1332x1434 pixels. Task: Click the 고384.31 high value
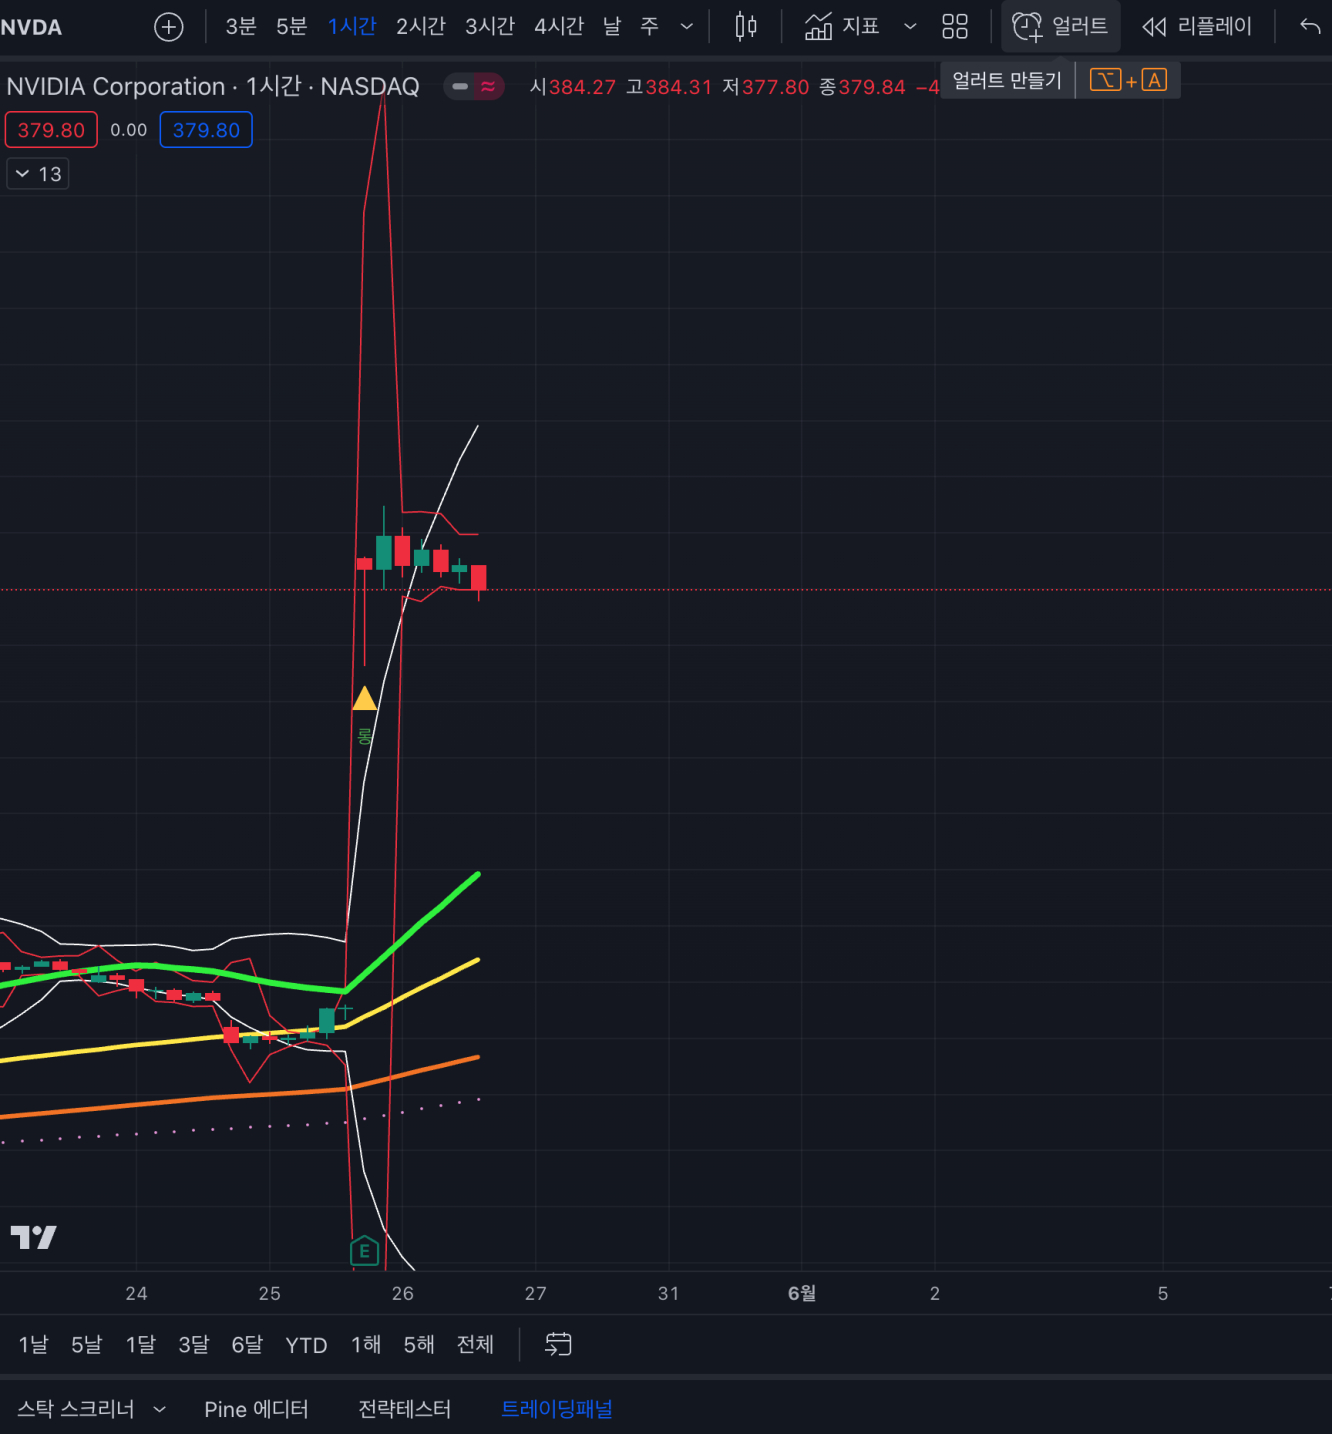(669, 87)
